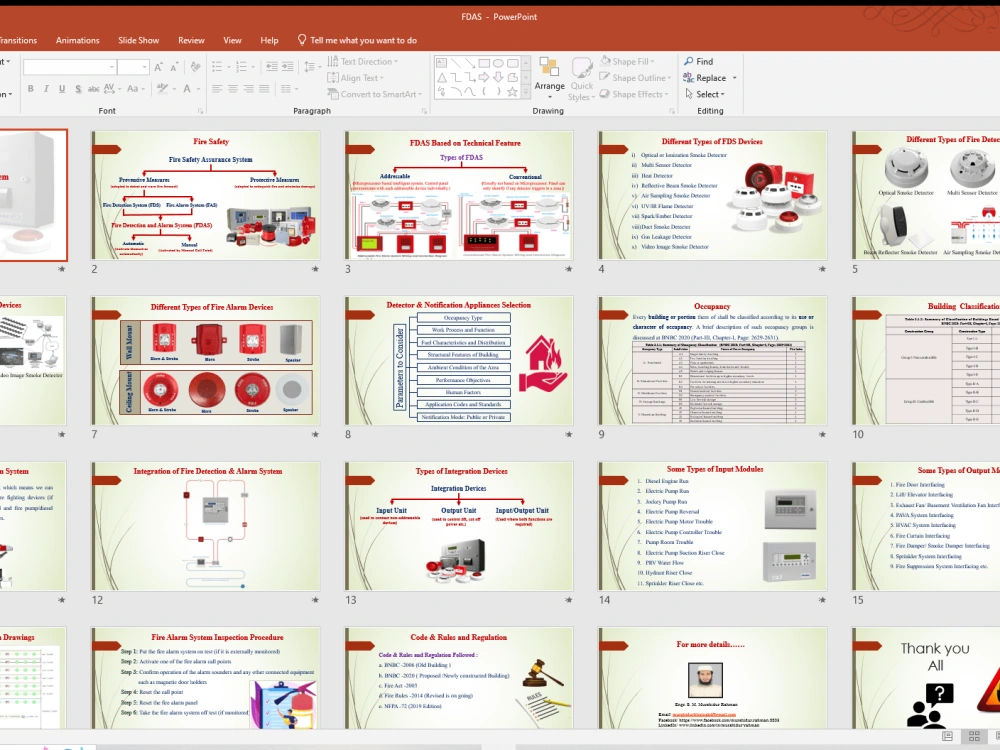Switch to Slide Sorter view icon
1000x750 pixels.
click(974, 736)
